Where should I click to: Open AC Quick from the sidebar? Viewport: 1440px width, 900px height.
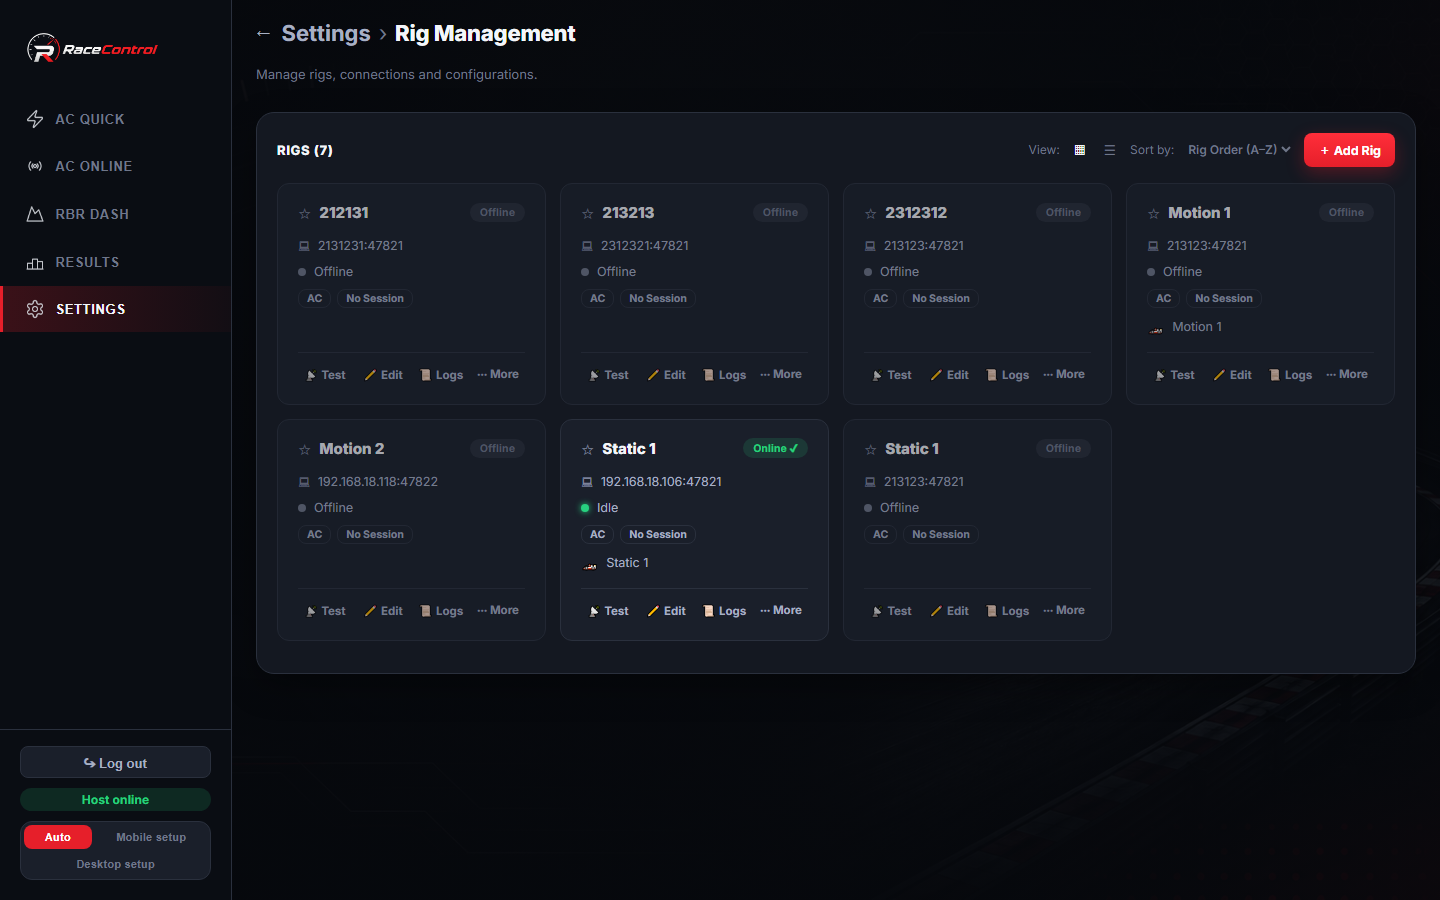point(115,119)
